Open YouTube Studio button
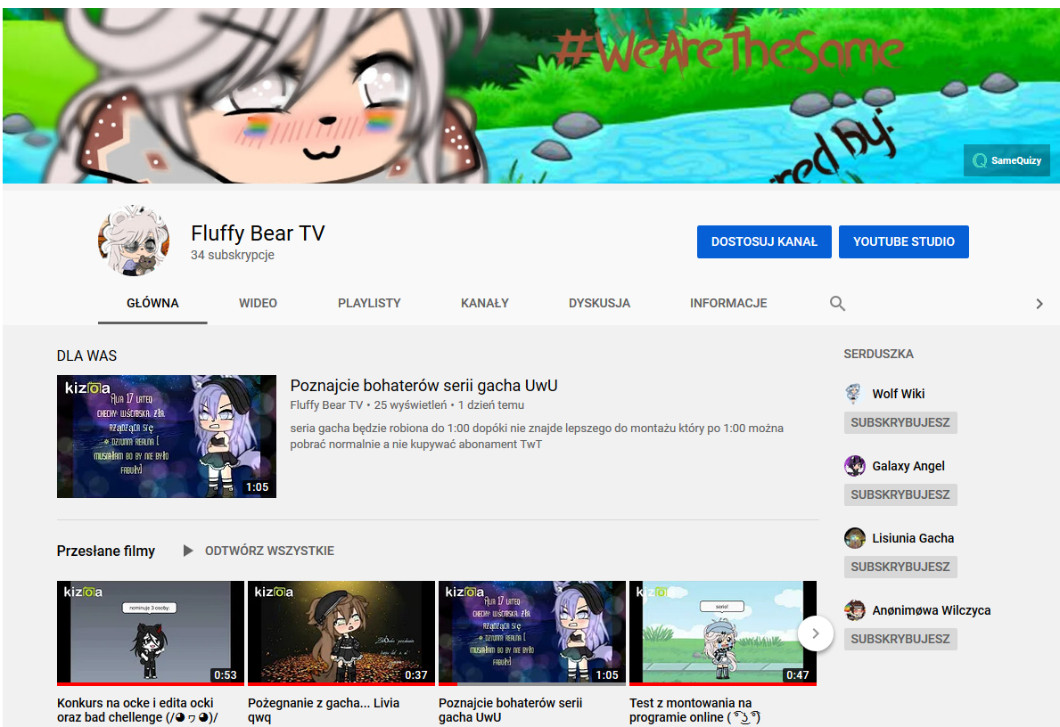1060x727 pixels. (903, 241)
